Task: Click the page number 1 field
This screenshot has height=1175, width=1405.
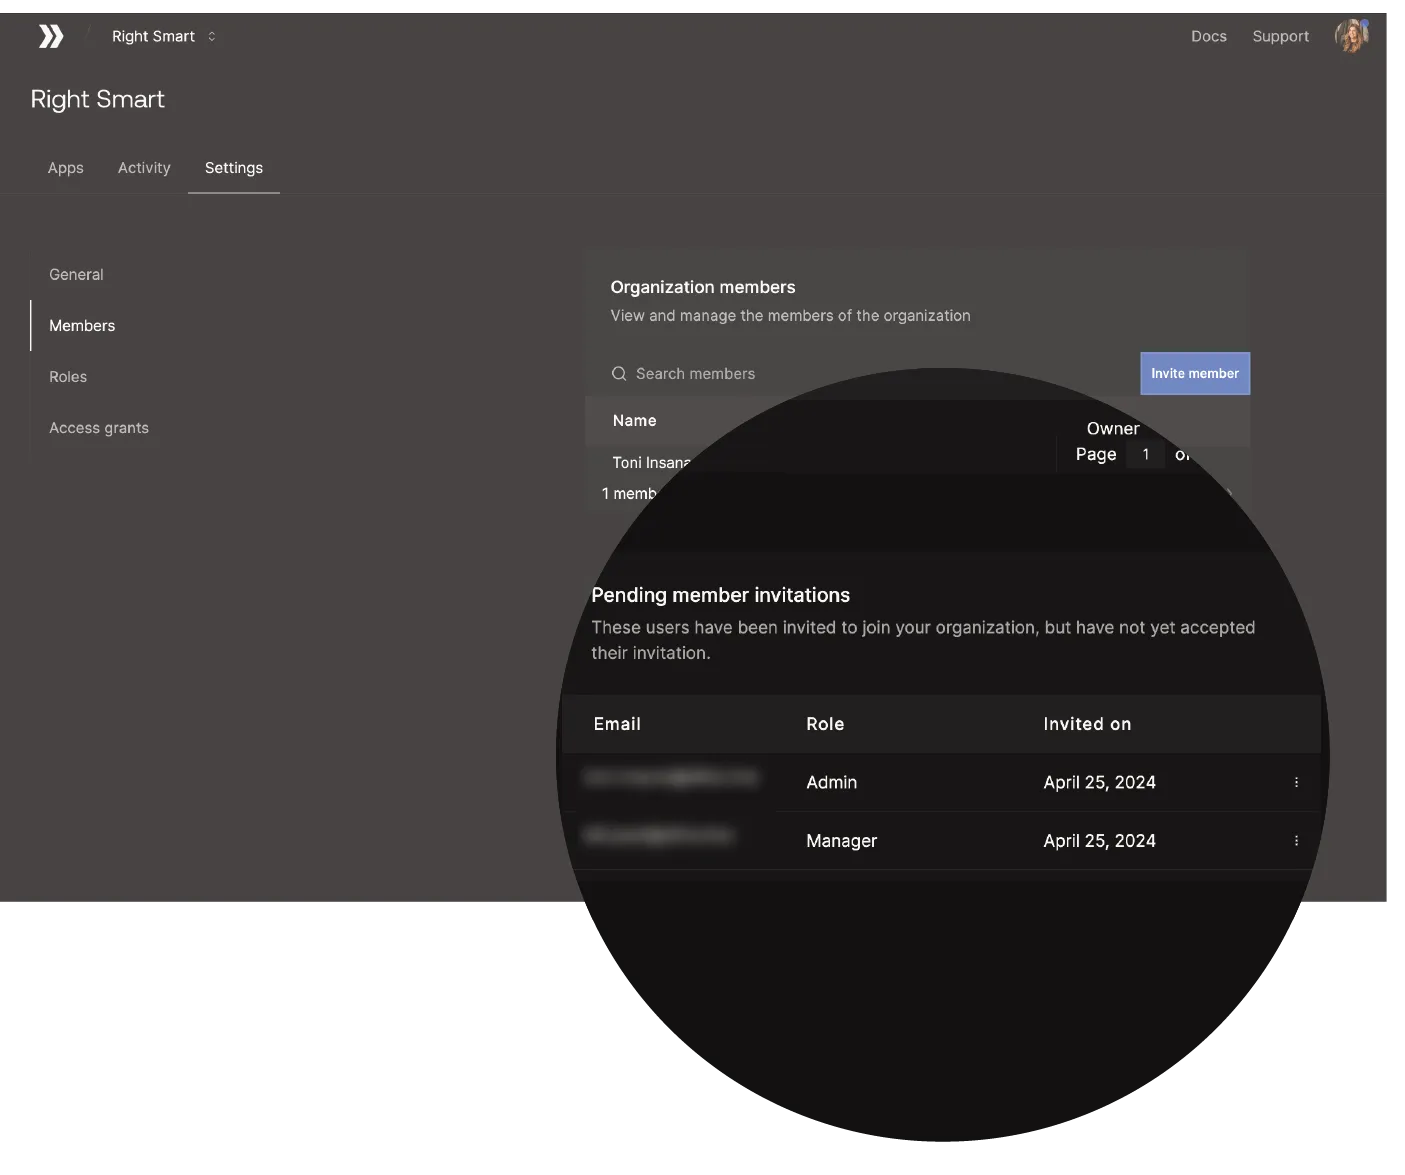Action: click(x=1146, y=455)
